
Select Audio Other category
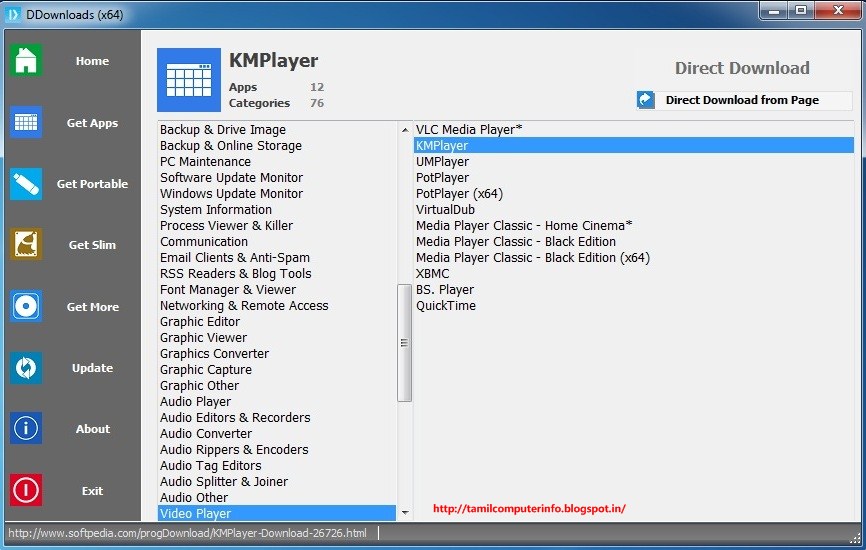[x=277, y=498]
